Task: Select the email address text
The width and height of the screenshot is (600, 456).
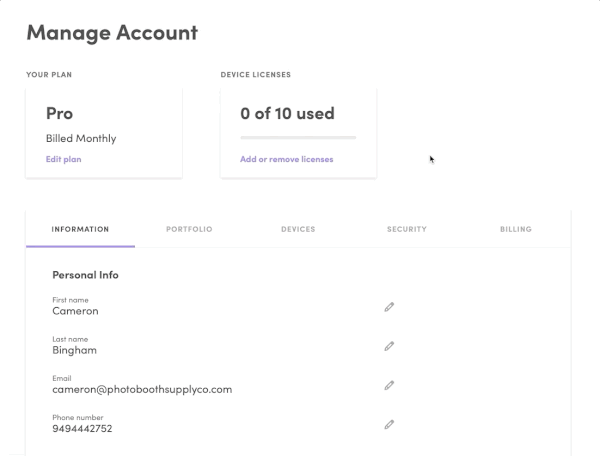Action: click(x=142, y=389)
